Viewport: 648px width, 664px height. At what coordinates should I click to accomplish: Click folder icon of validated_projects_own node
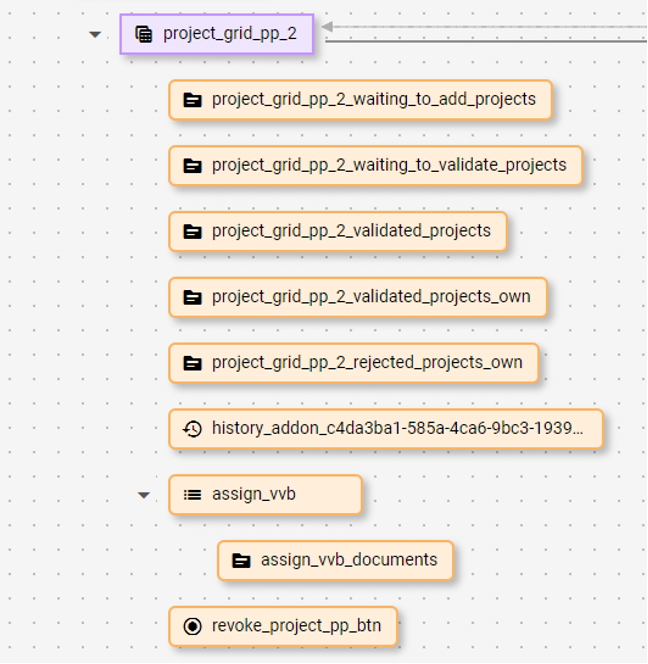(193, 297)
